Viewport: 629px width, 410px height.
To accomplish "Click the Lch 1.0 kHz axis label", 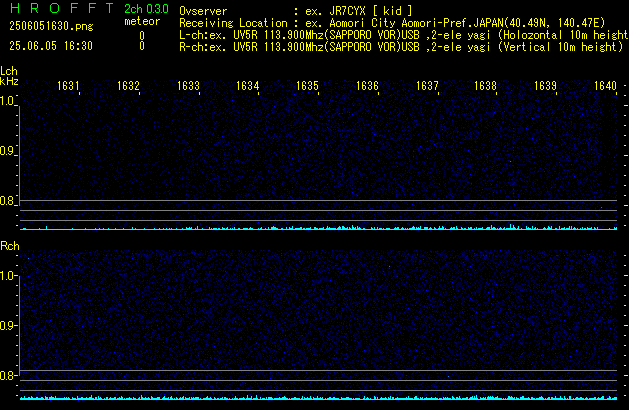I will 7,101.
